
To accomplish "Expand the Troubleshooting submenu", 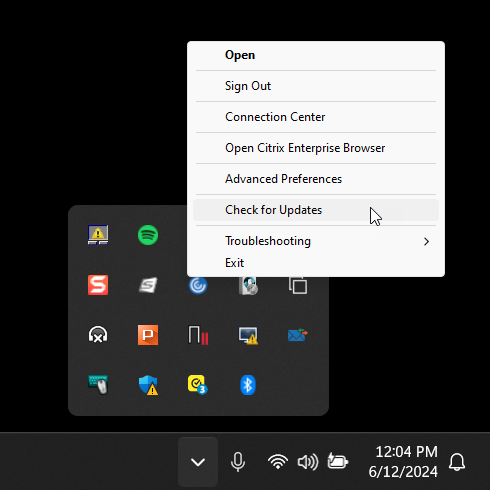I will [316, 241].
